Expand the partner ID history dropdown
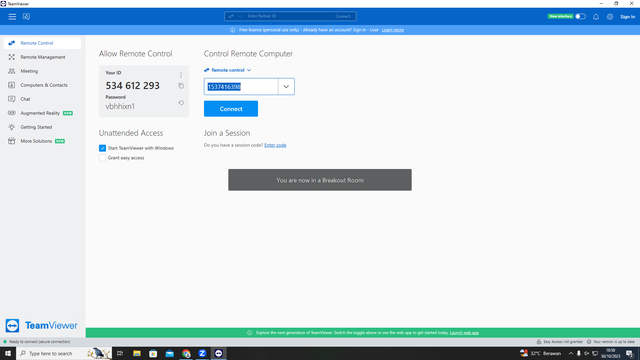This screenshot has width=640, height=360. click(x=286, y=87)
